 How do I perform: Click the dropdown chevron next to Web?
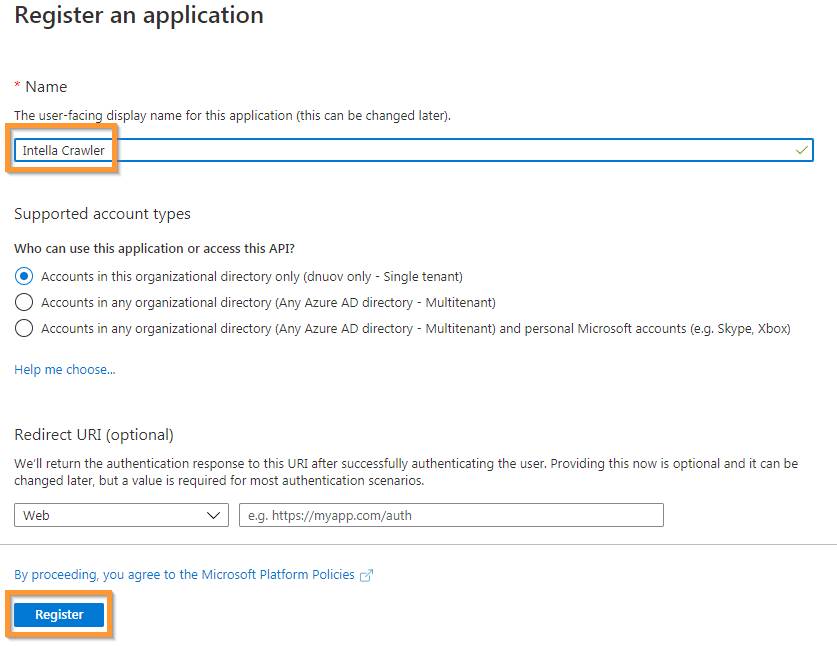click(213, 515)
